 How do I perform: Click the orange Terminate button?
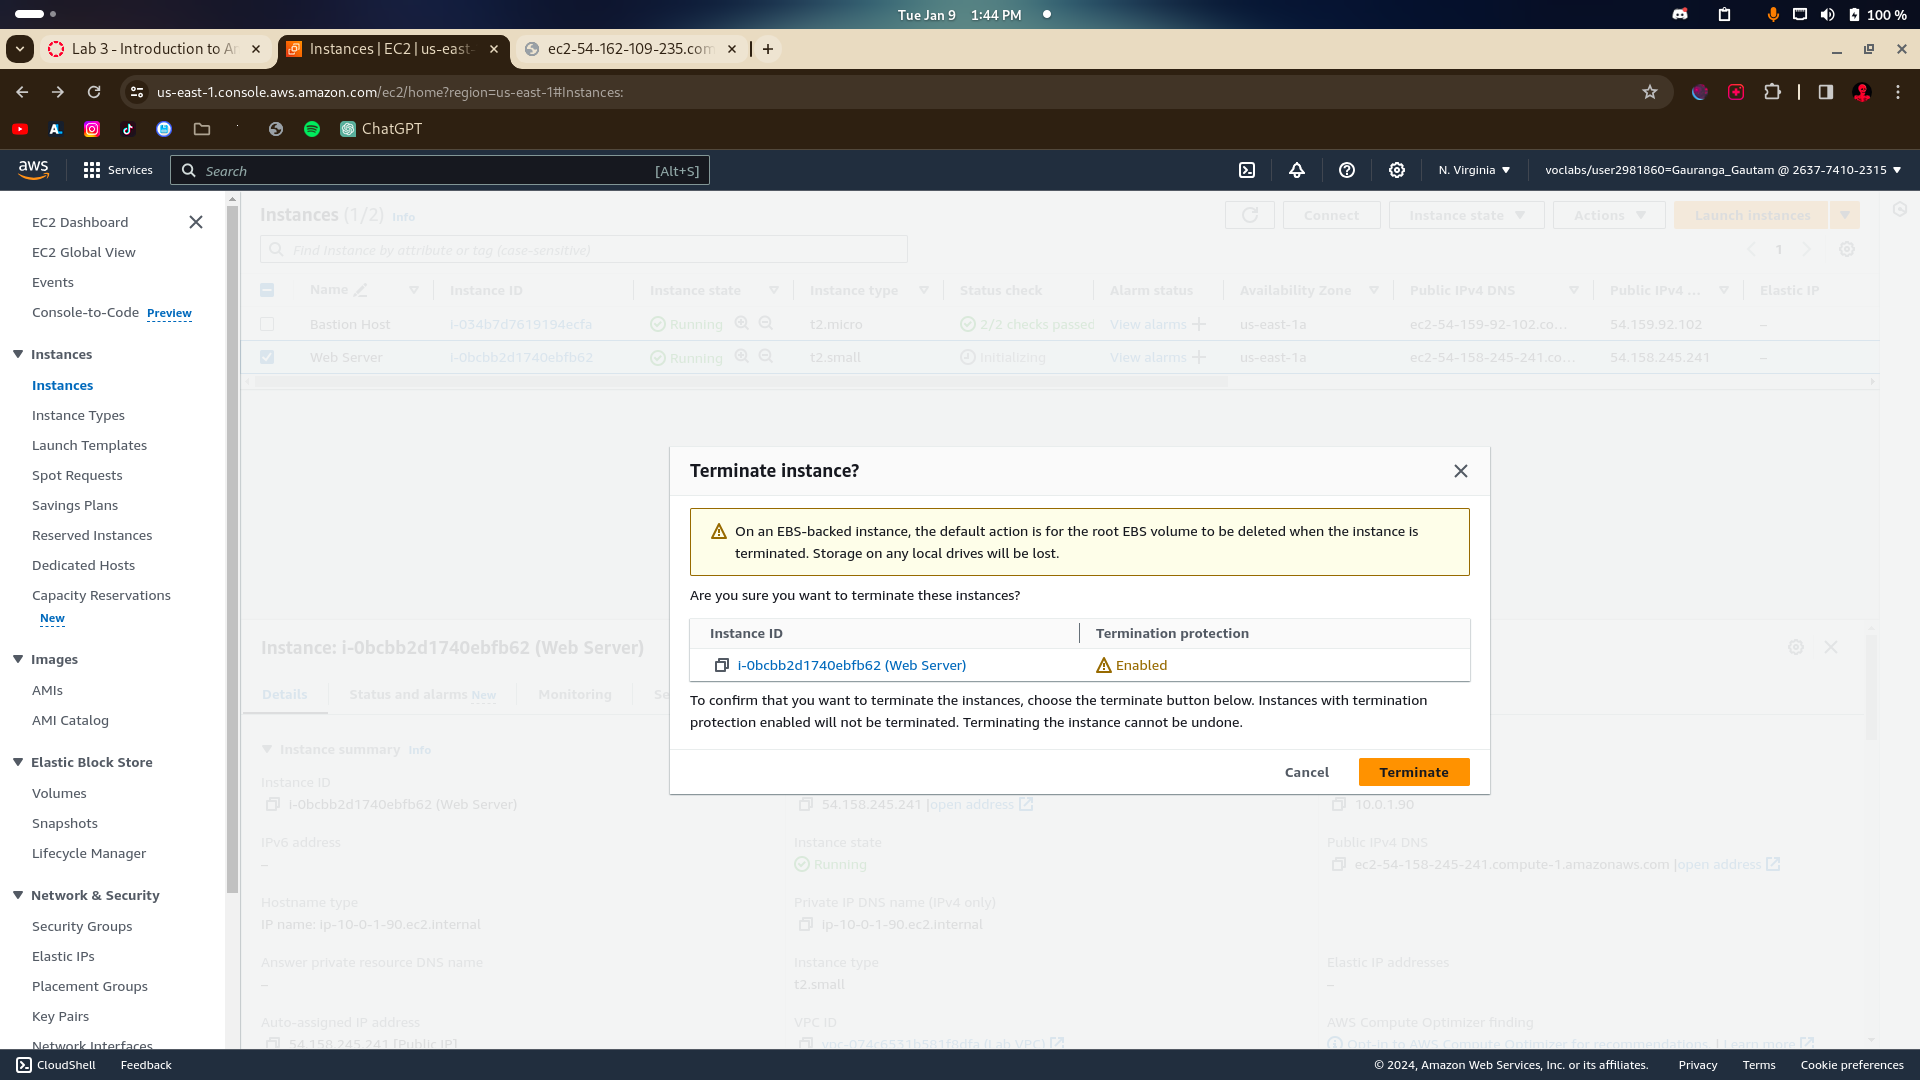(x=1413, y=772)
